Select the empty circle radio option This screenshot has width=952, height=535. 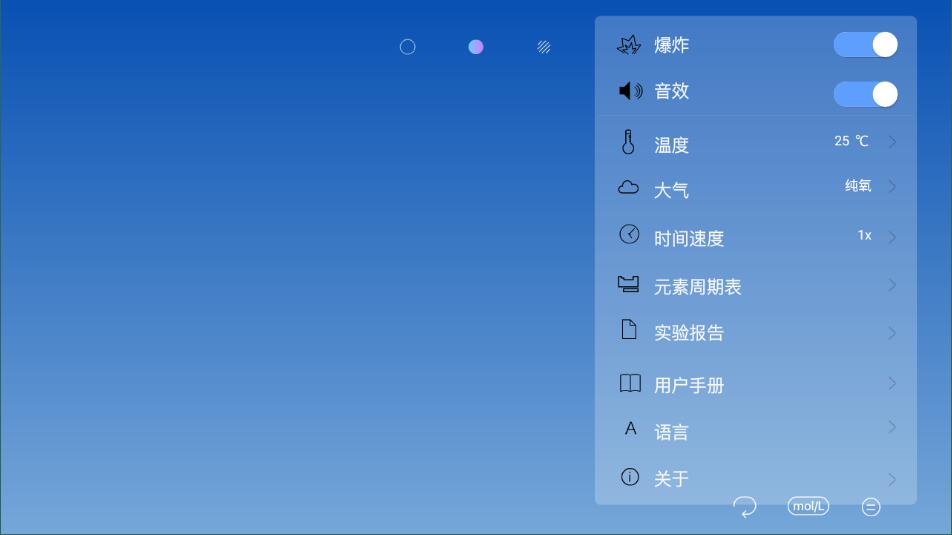408,47
